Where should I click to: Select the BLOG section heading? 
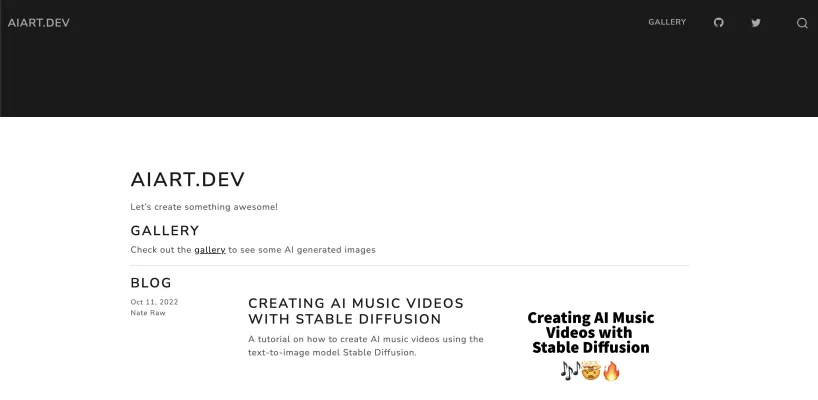click(151, 283)
